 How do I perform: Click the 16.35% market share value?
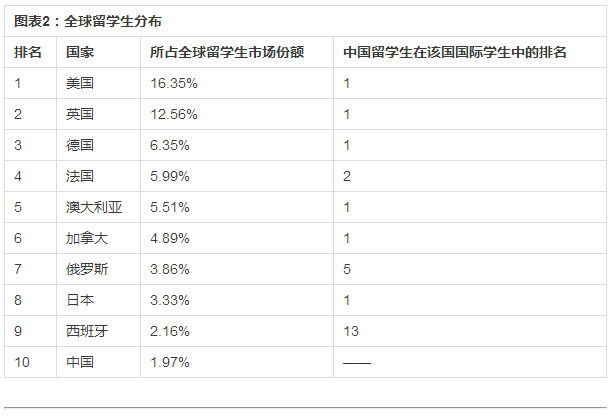coord(174,83)
